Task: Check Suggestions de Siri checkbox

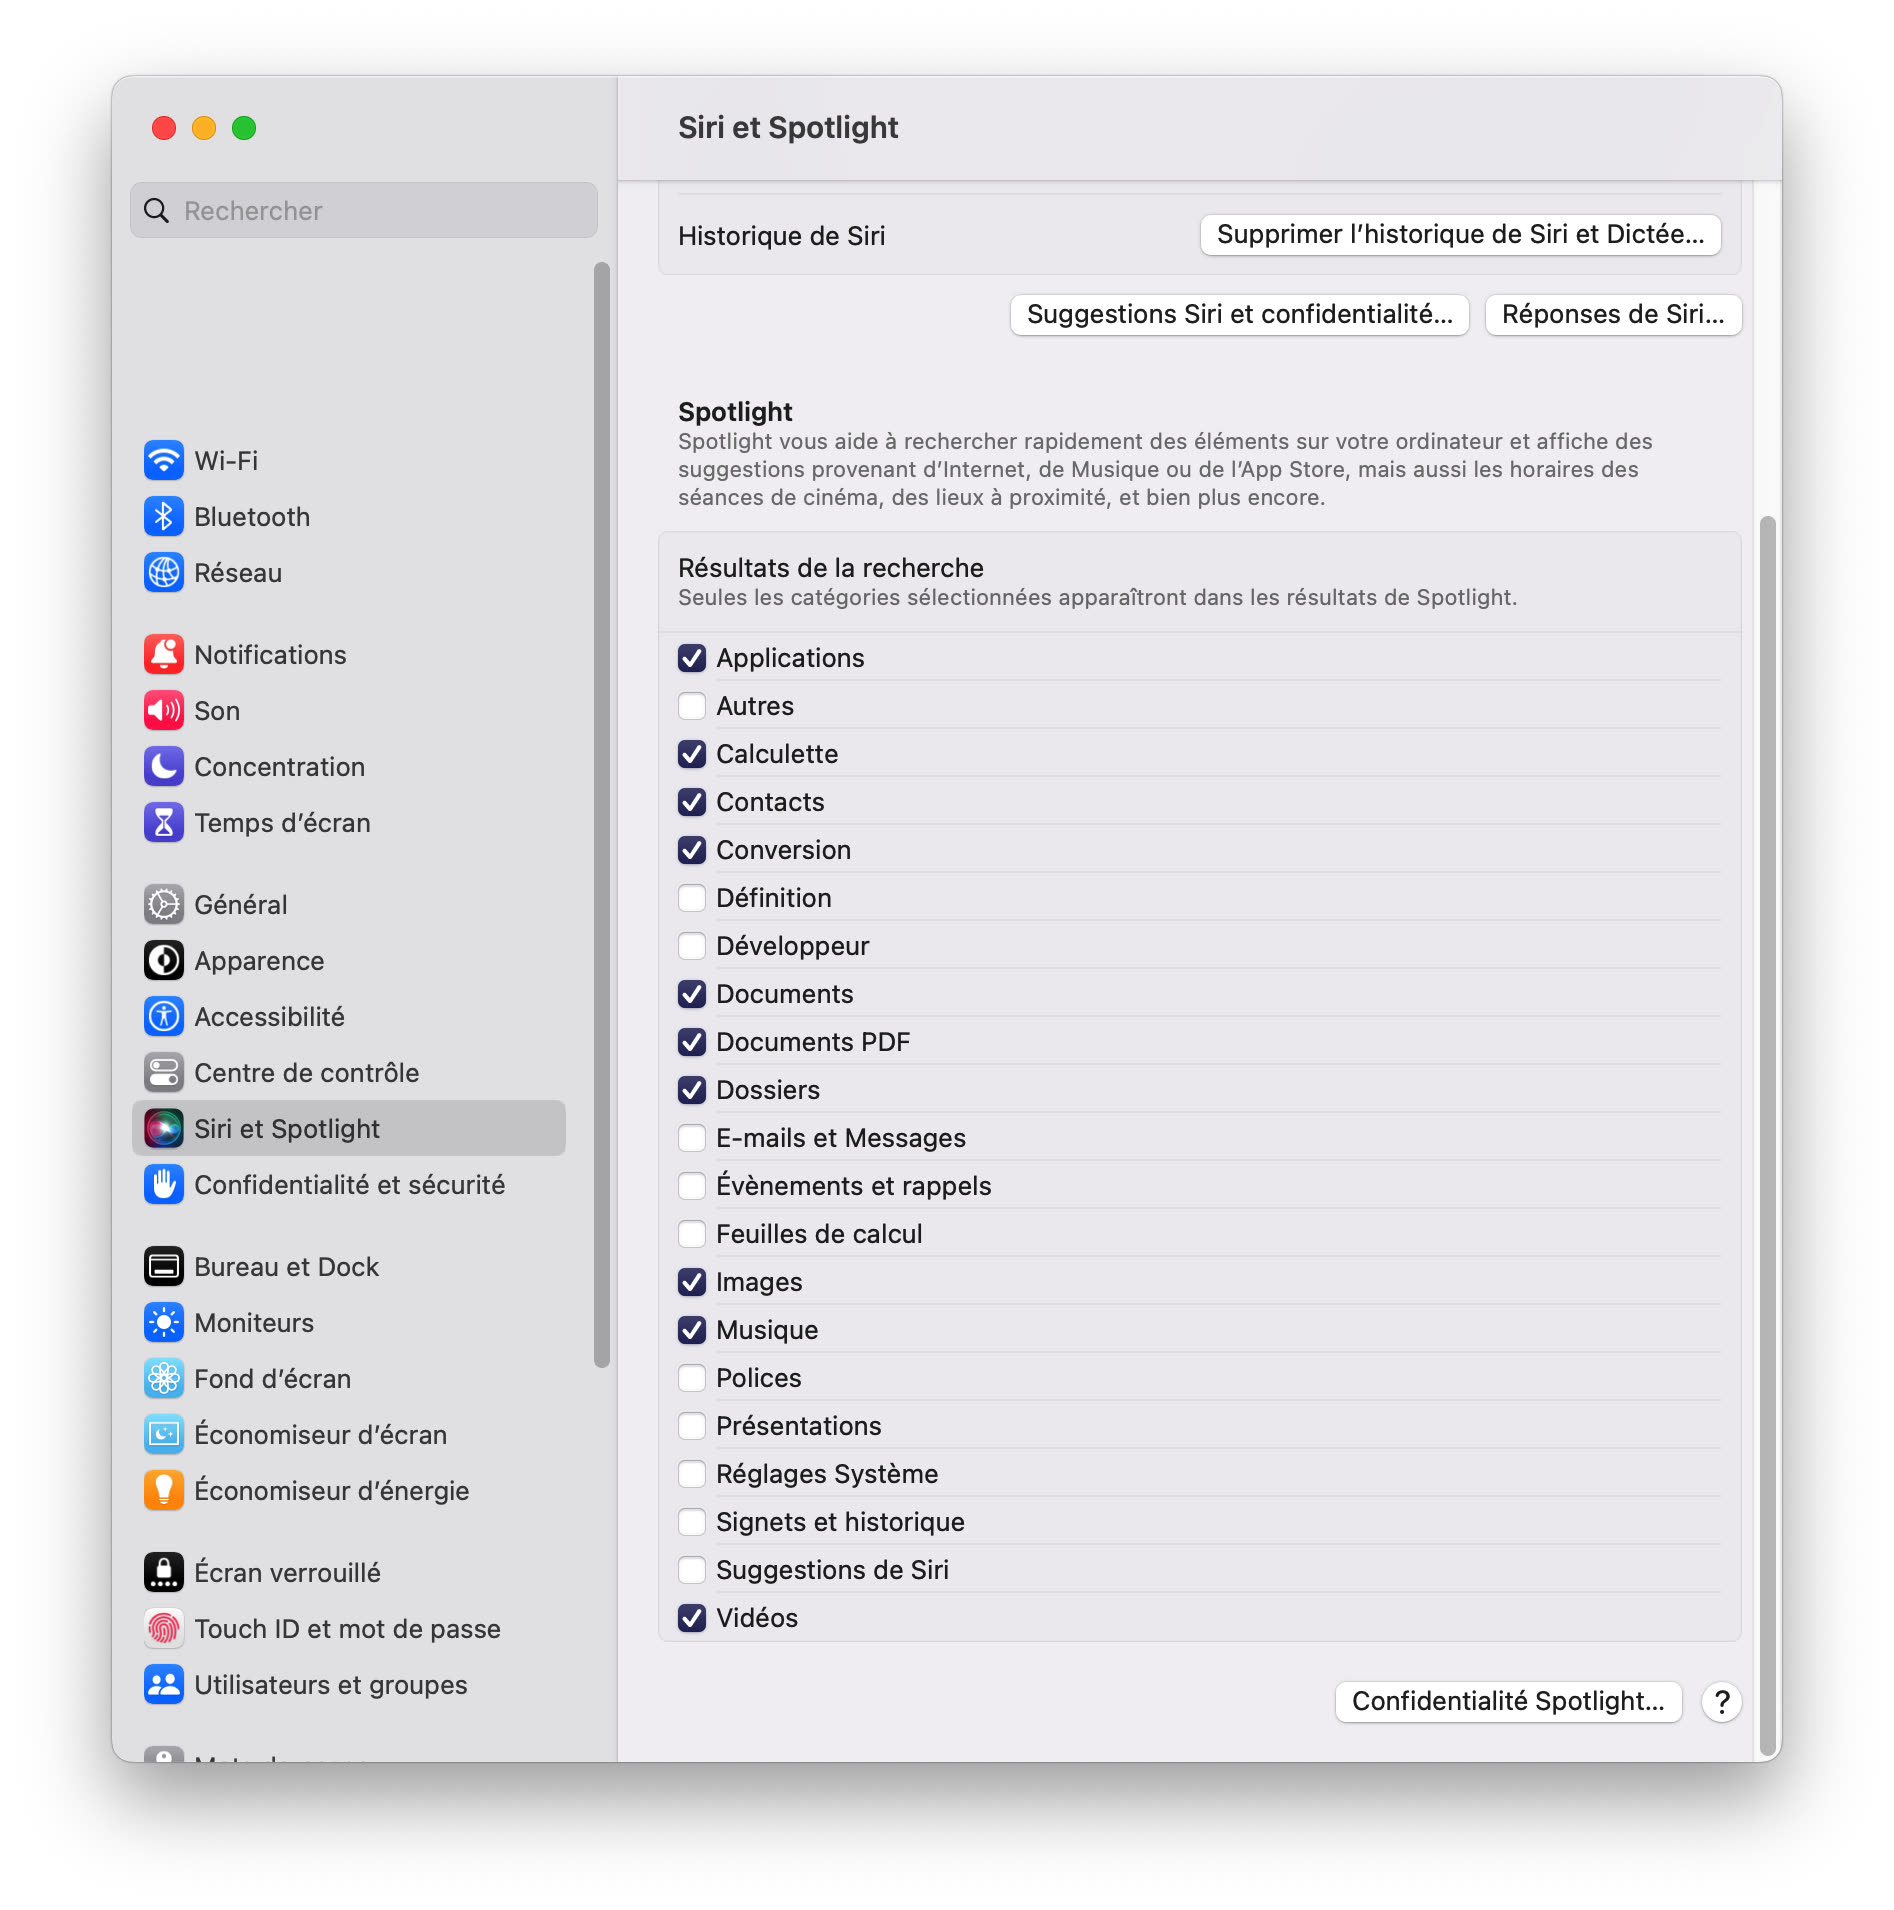Action: click(x=692, y=1570)
